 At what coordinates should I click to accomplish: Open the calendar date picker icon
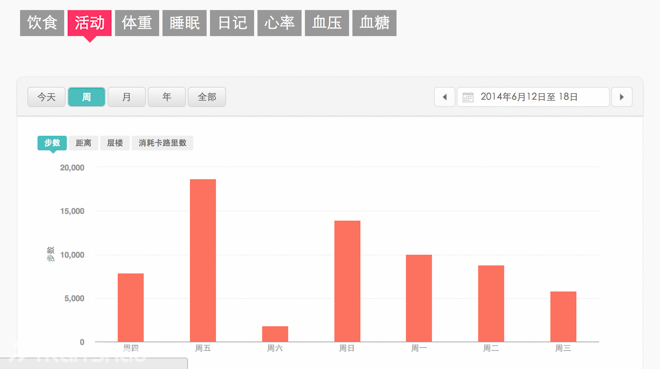coord(468,97)
